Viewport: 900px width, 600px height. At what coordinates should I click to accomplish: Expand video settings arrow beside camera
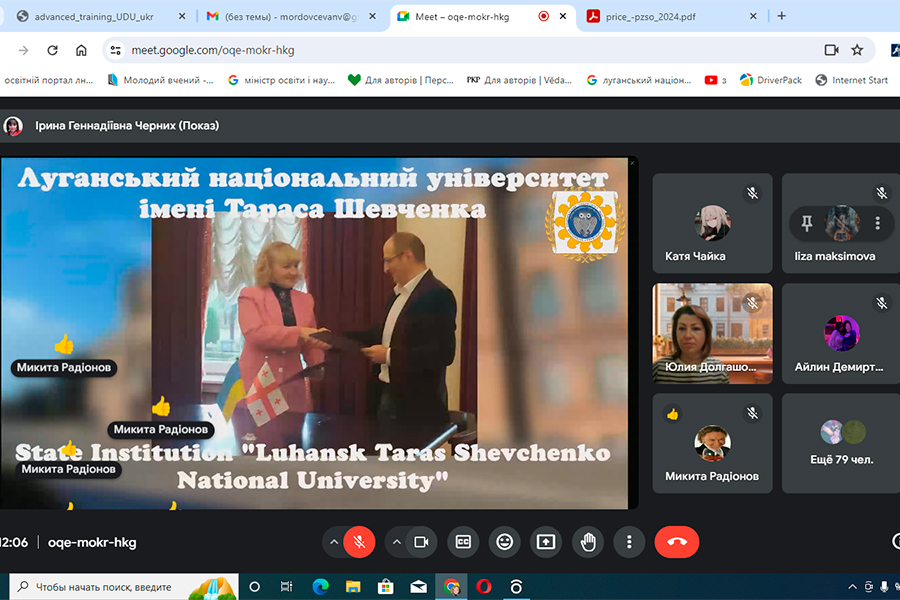point(397,542)
